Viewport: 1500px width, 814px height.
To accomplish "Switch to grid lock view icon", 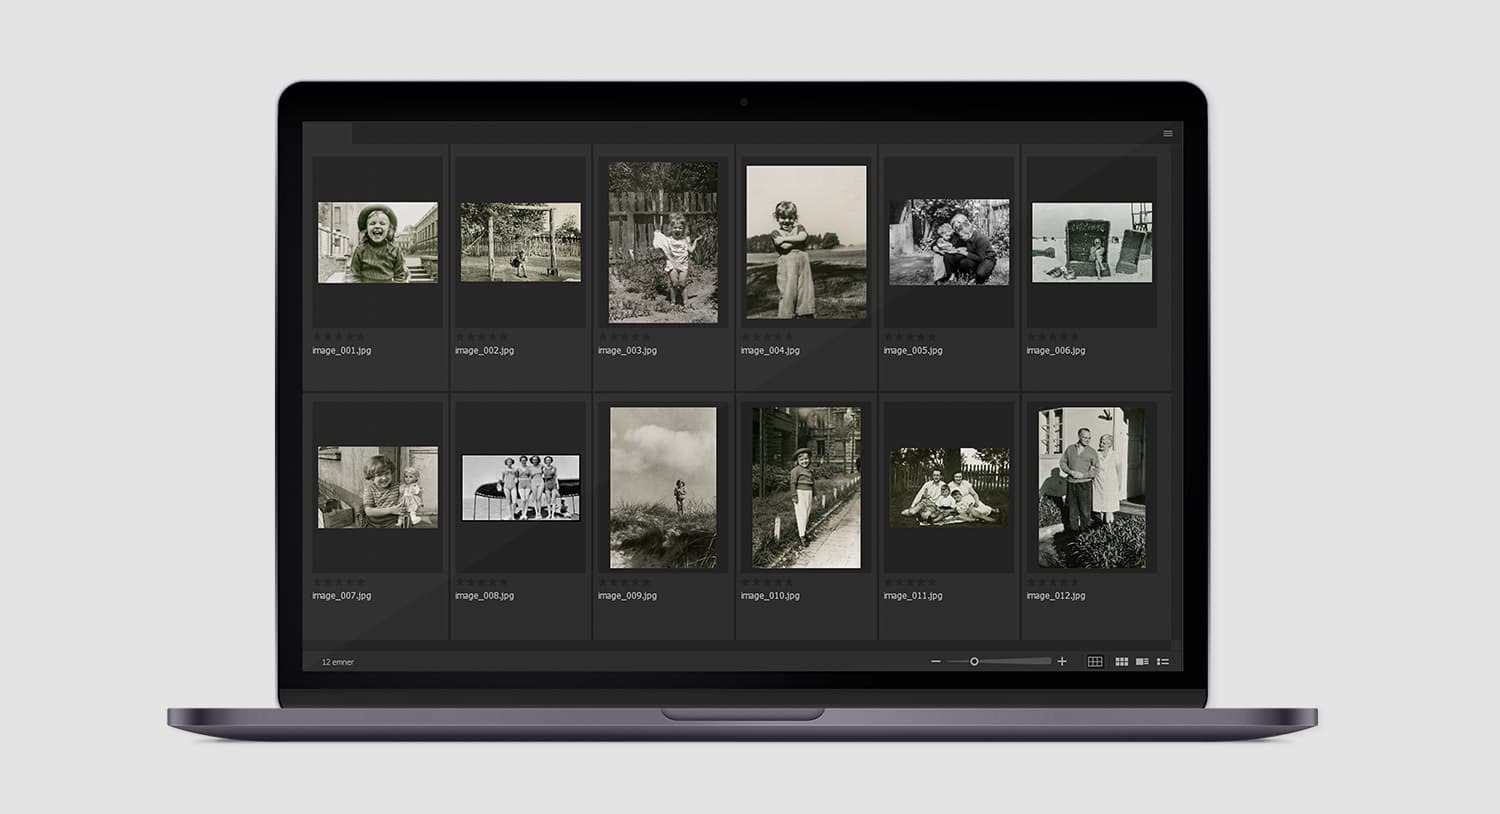I will (1095, 662).
